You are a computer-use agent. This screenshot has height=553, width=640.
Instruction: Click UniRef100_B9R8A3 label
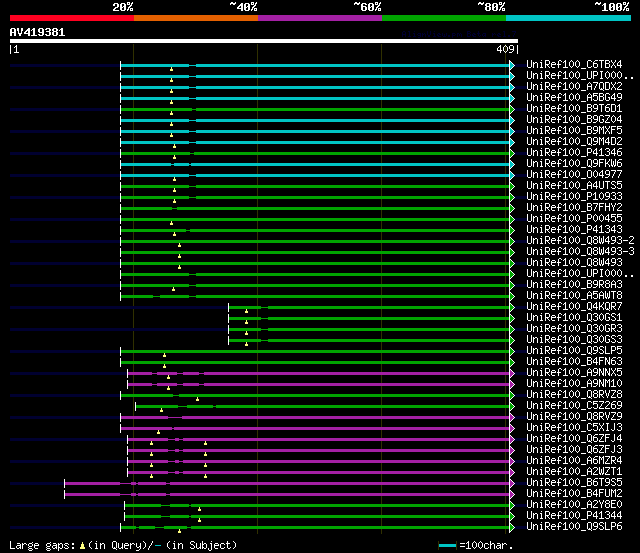574,284
